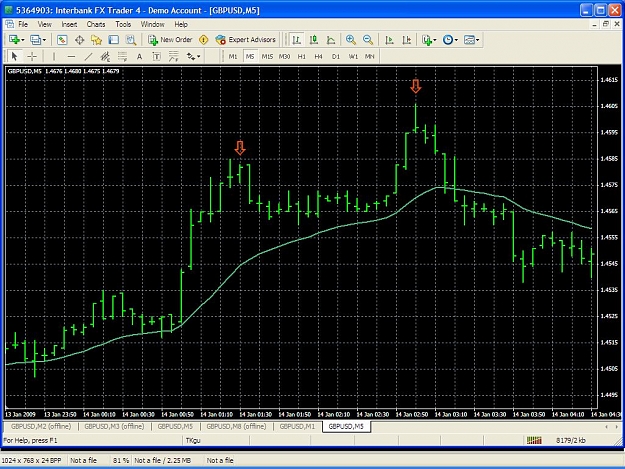Open the Indicators dropdown arrow
Screen dimensions: 625x469
(x=435, y=40)
